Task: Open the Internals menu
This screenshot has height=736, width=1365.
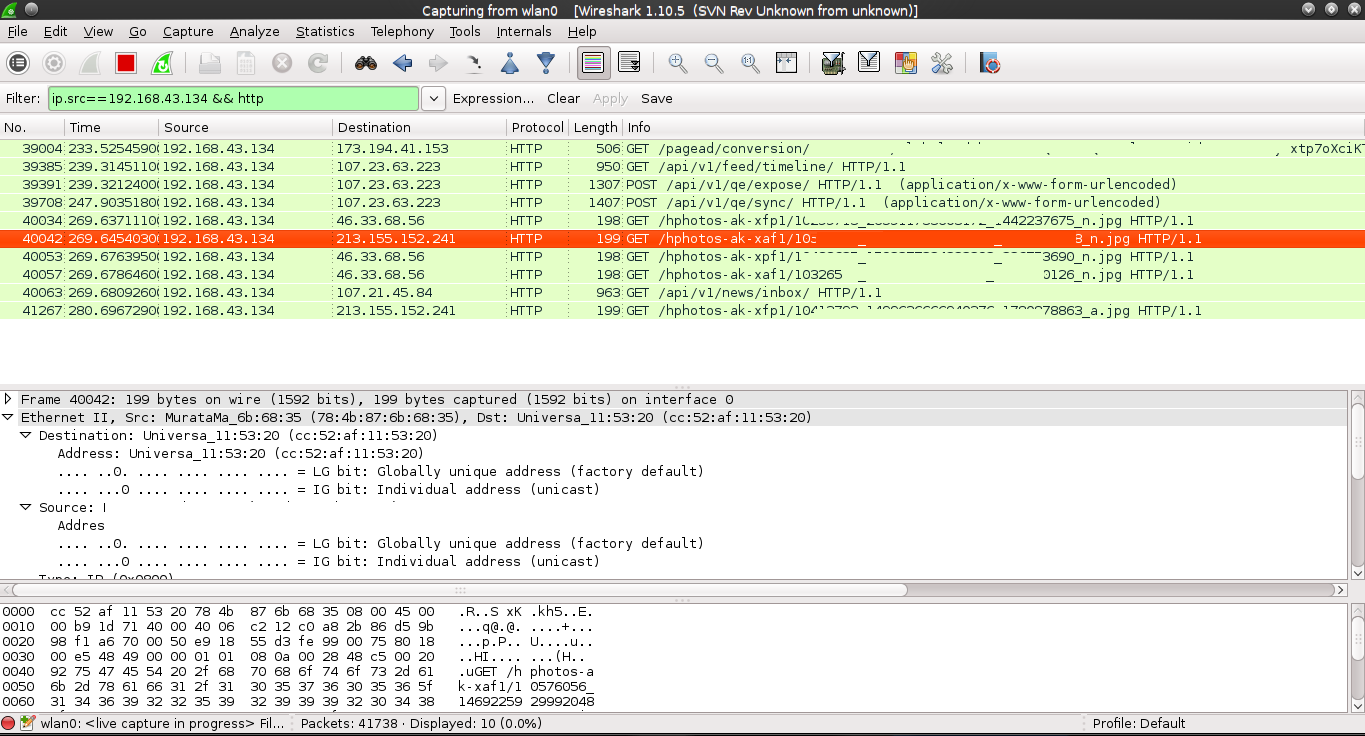Action: point(524,32)
